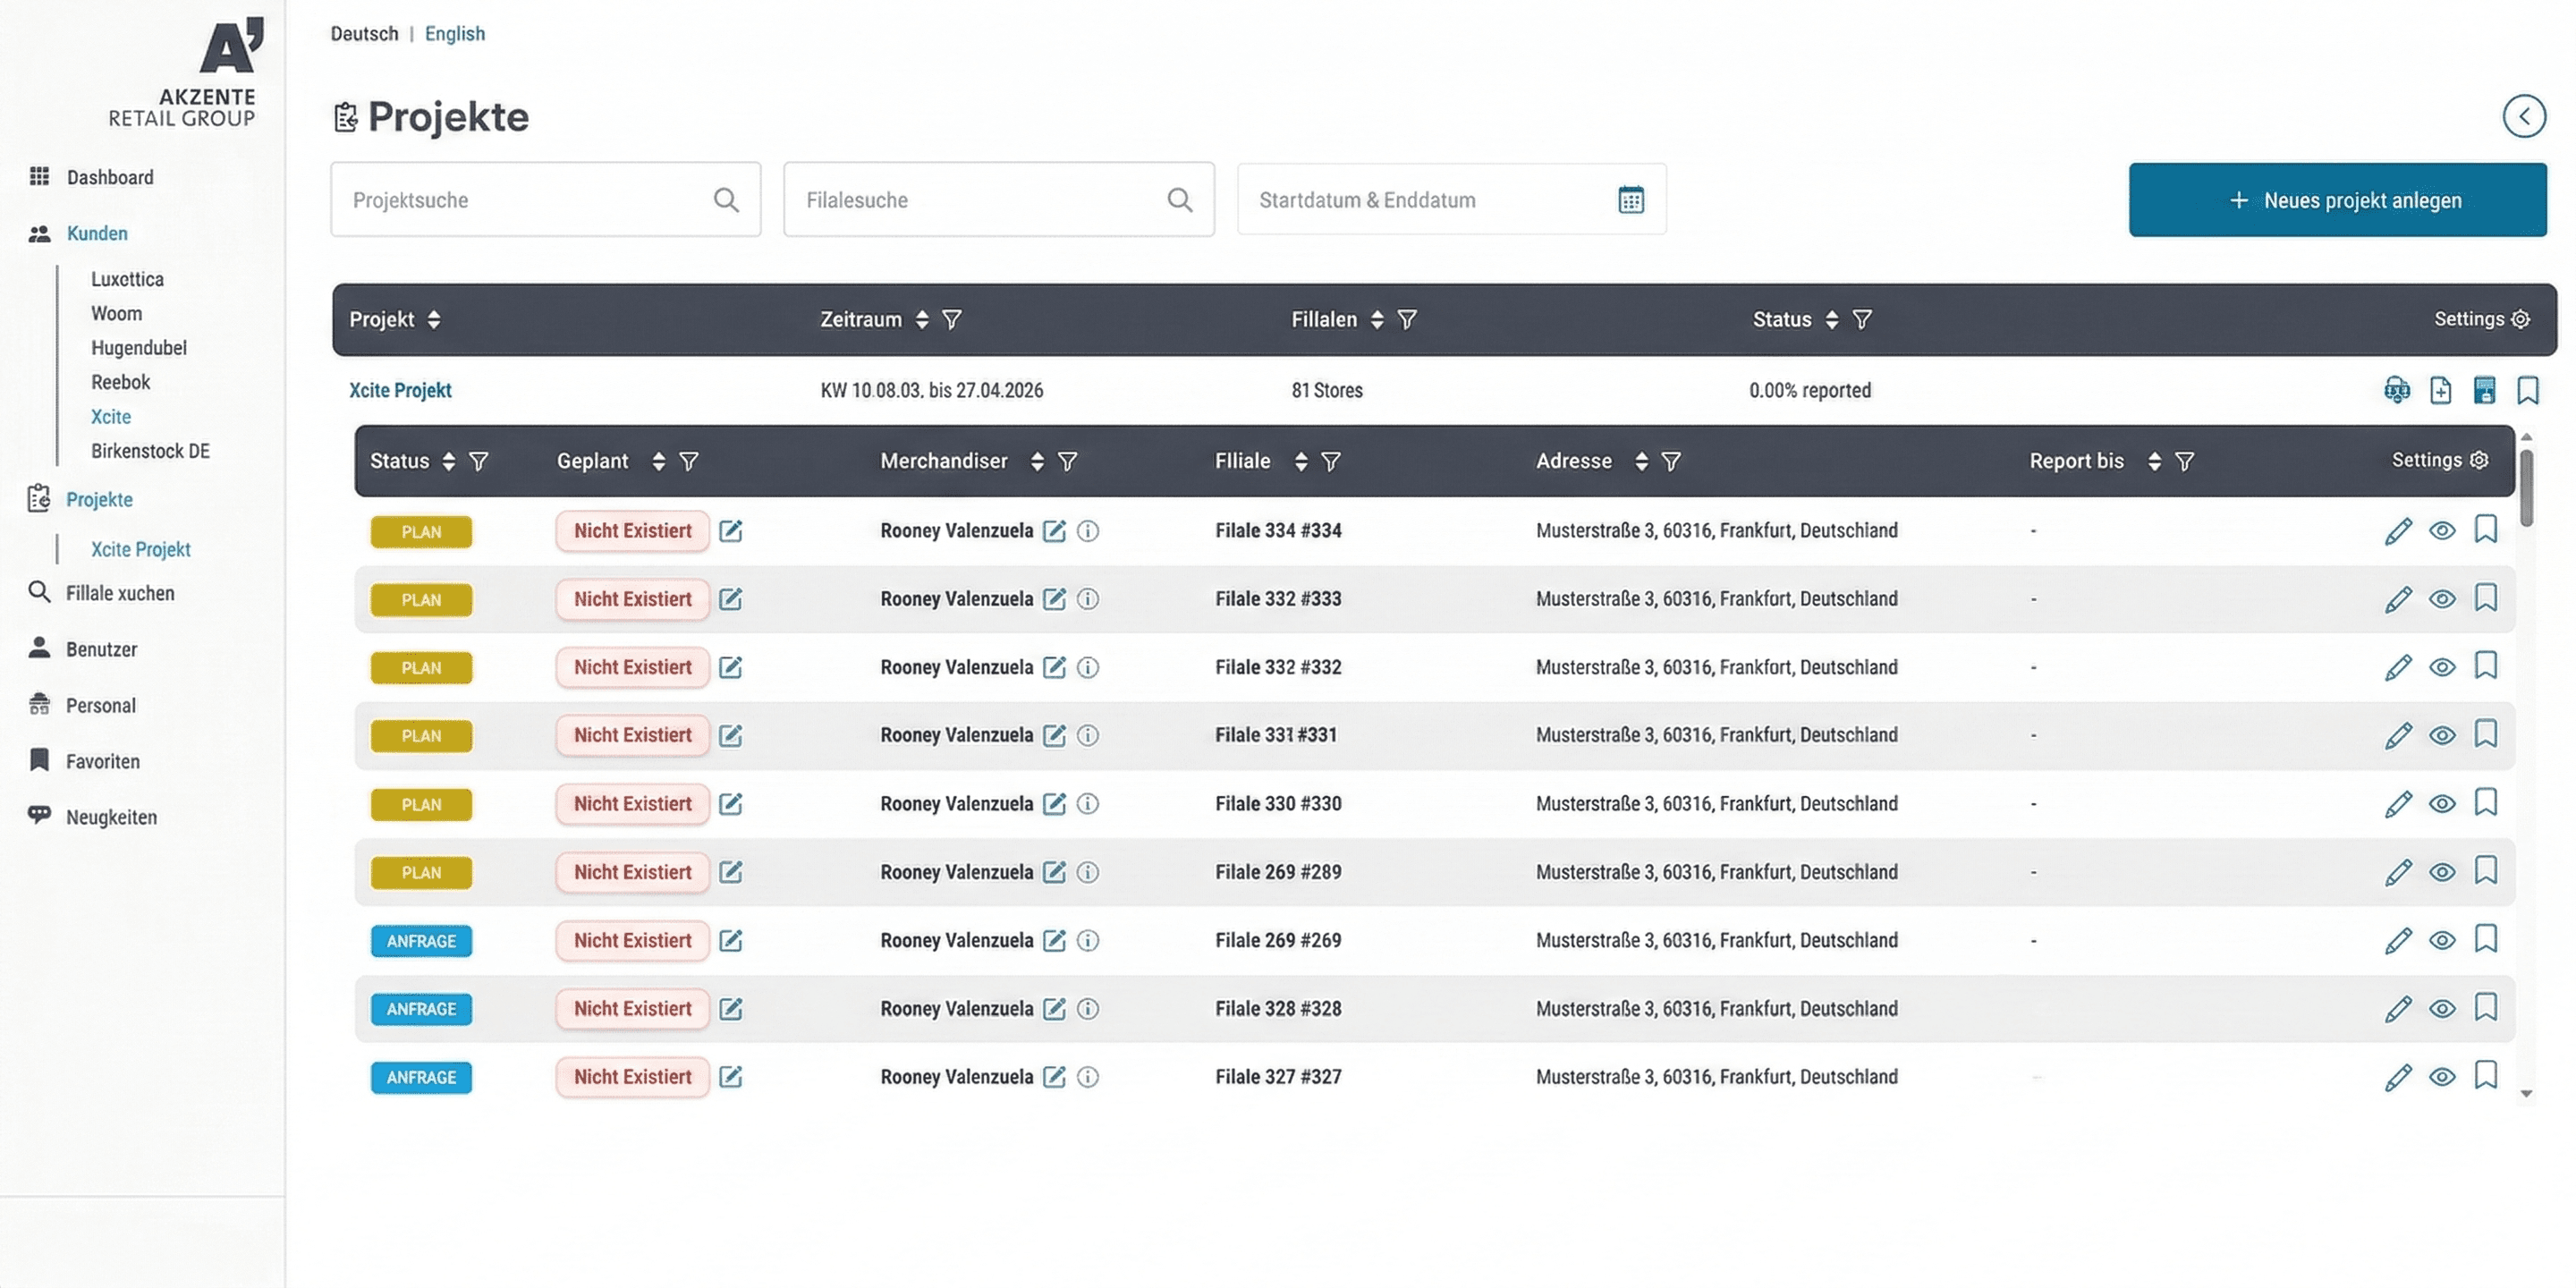Screen dimensions: 2576x1288
Task: Switch language to Deutsch
Action: [363, 33]
